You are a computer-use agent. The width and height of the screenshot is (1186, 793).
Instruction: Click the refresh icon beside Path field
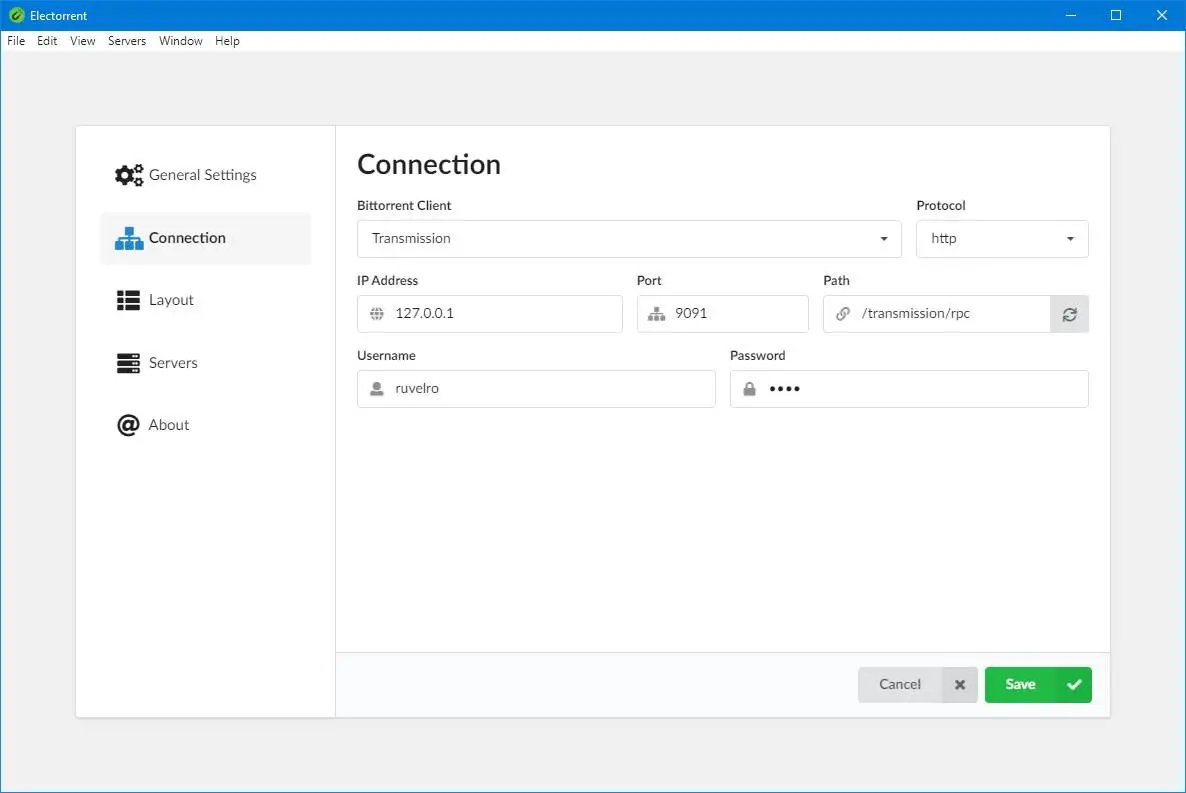coord(1070,314)
